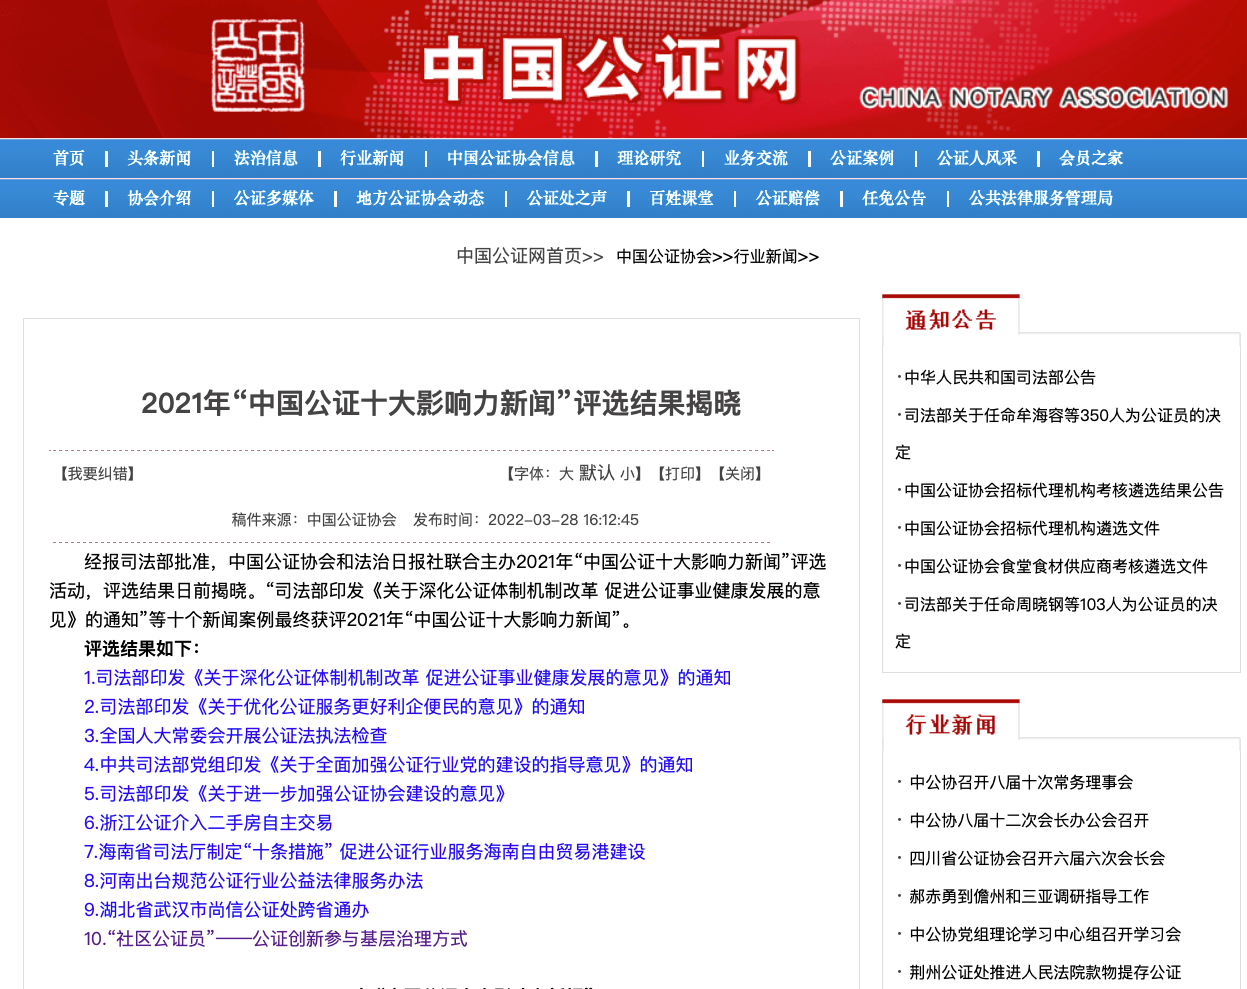Viewport: 1247px width, 989px height.
Task: Click breadcrumb 中国公证网首页
Action: [x=519, y=256]
